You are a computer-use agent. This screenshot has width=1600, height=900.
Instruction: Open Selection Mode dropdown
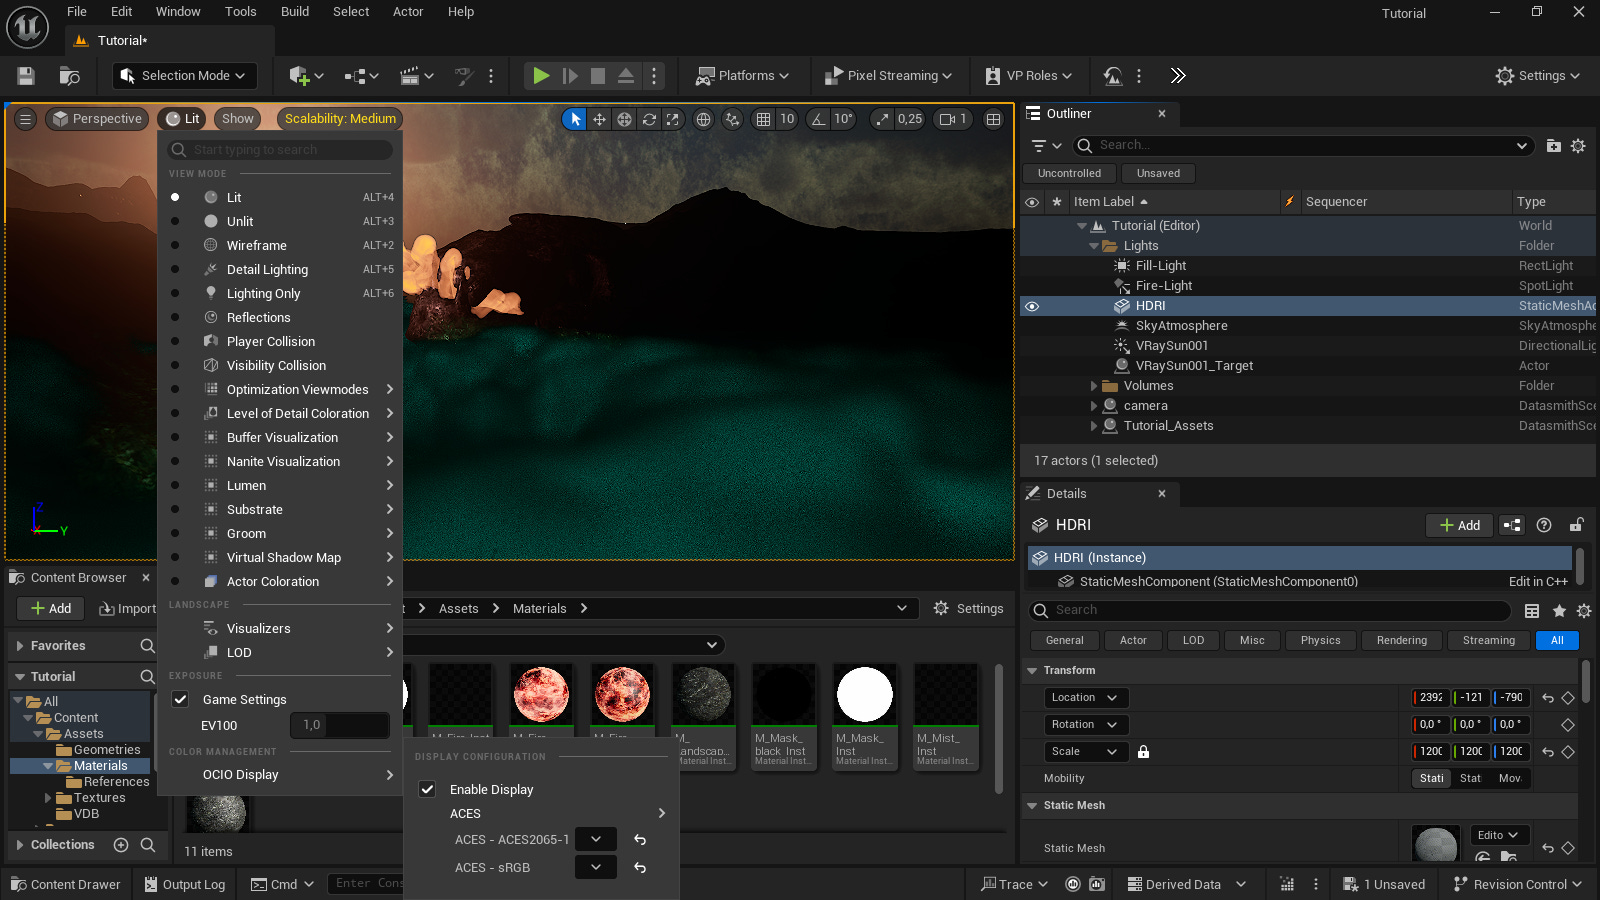coord(183,76)
